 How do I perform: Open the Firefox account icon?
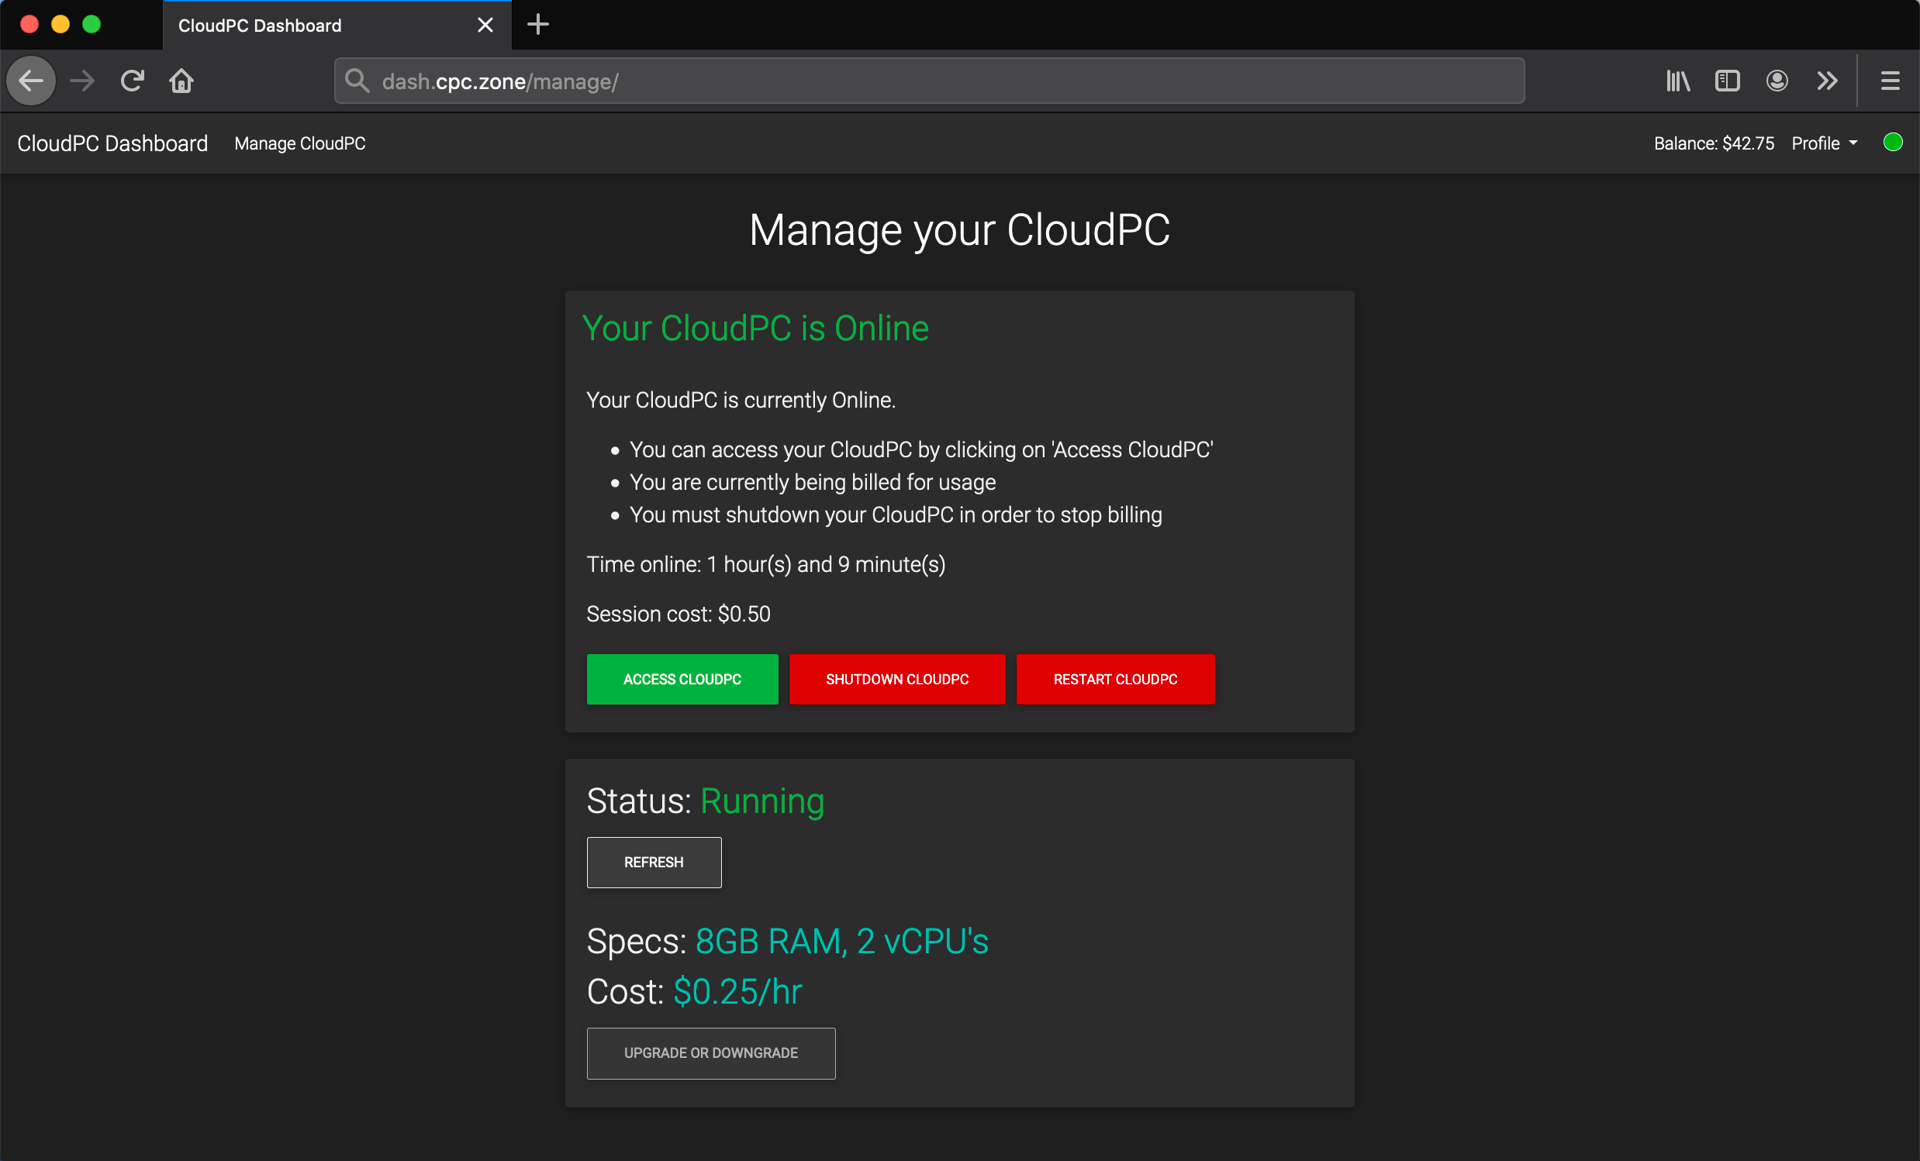point(1777,81)
